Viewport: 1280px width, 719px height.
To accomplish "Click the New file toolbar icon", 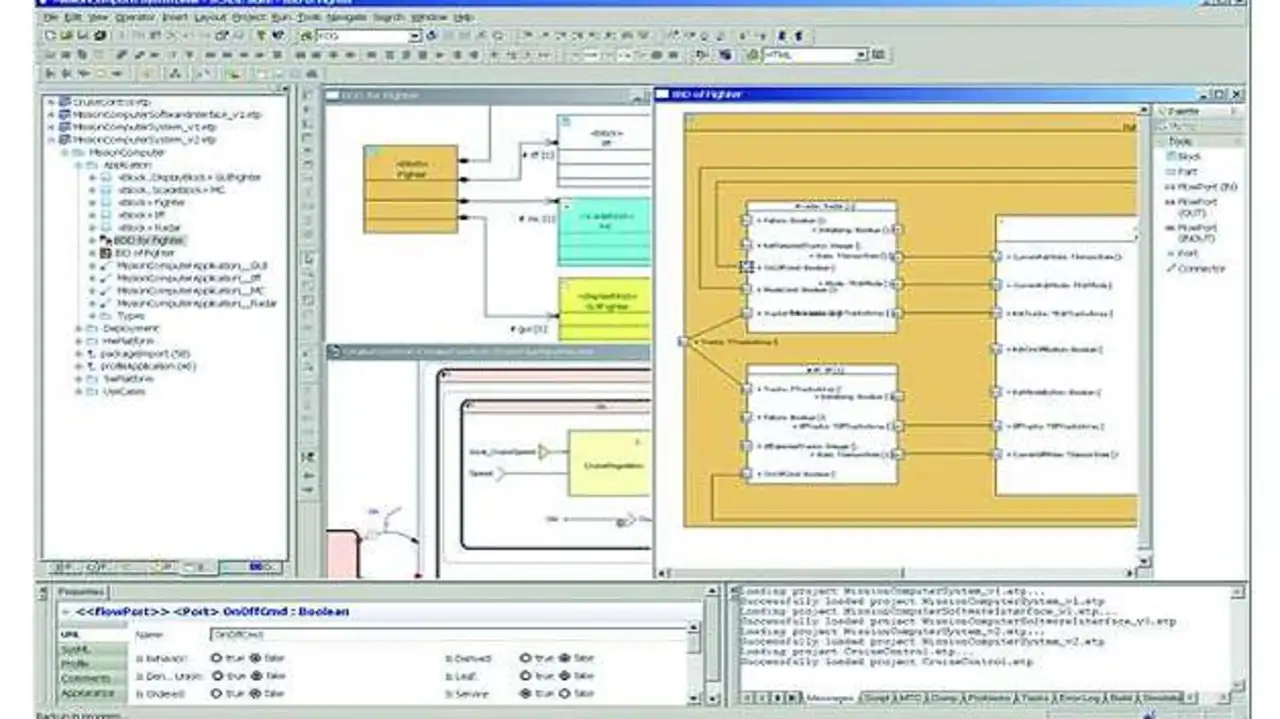I will (52, 36).
